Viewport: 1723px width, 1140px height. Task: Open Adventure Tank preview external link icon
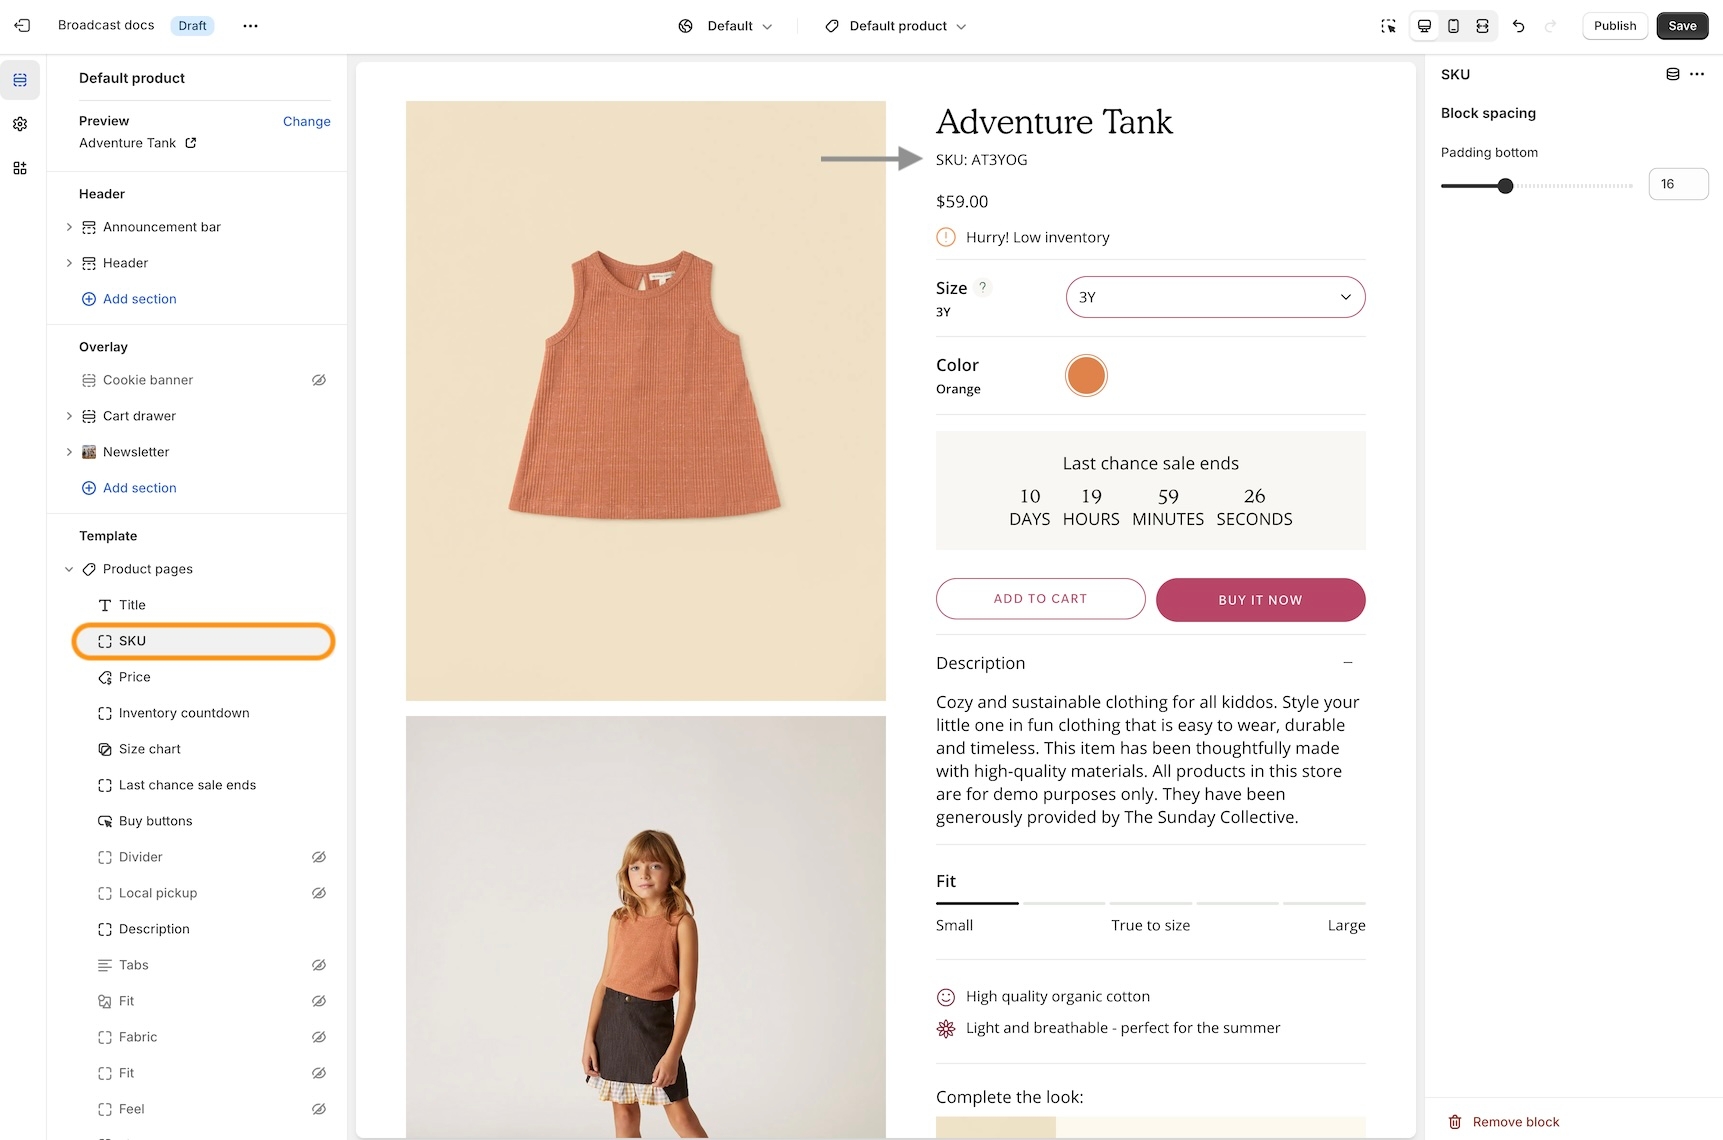tap(191, 143)
